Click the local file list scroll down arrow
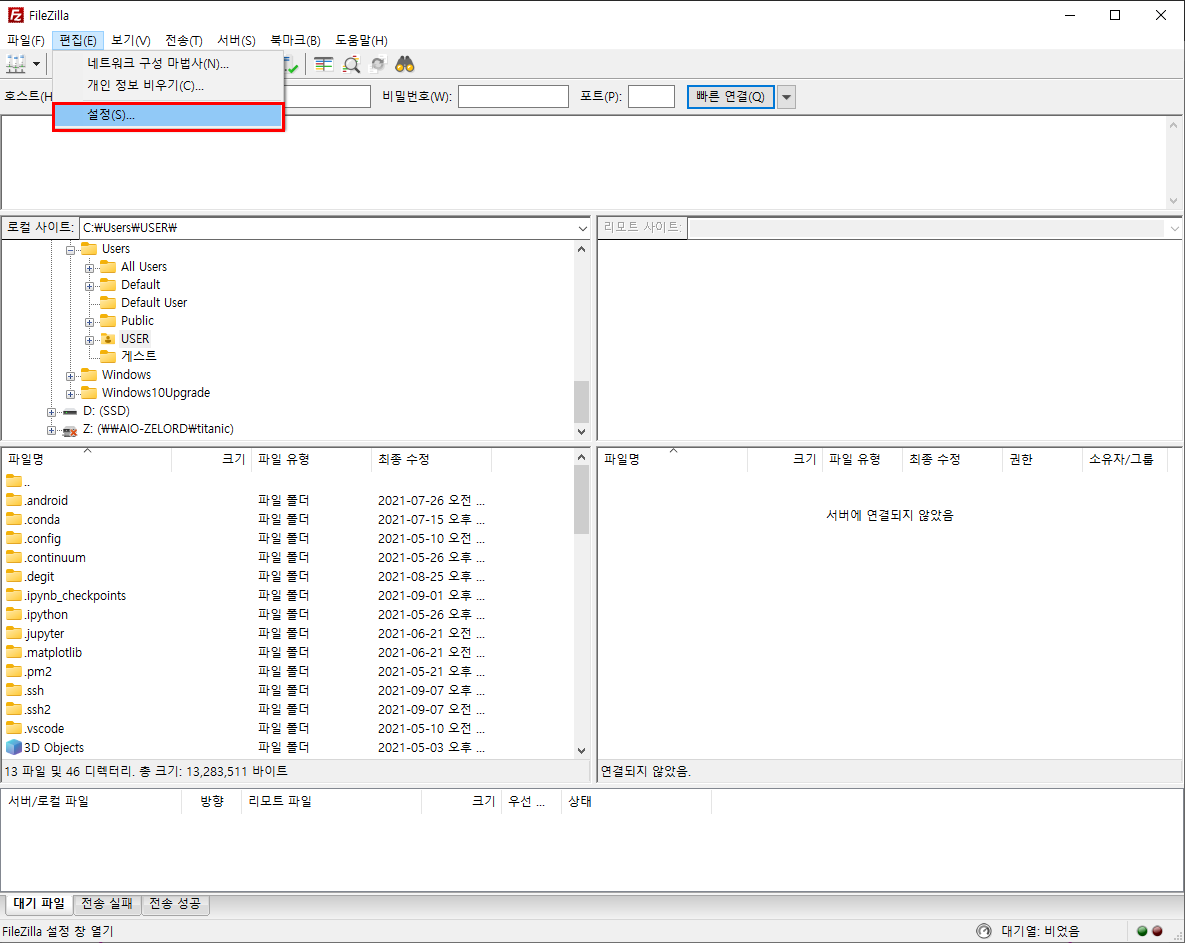Image resolution: width=1185 pixels, height=943 pixels. pyautogui.click(x=581, y=750)
